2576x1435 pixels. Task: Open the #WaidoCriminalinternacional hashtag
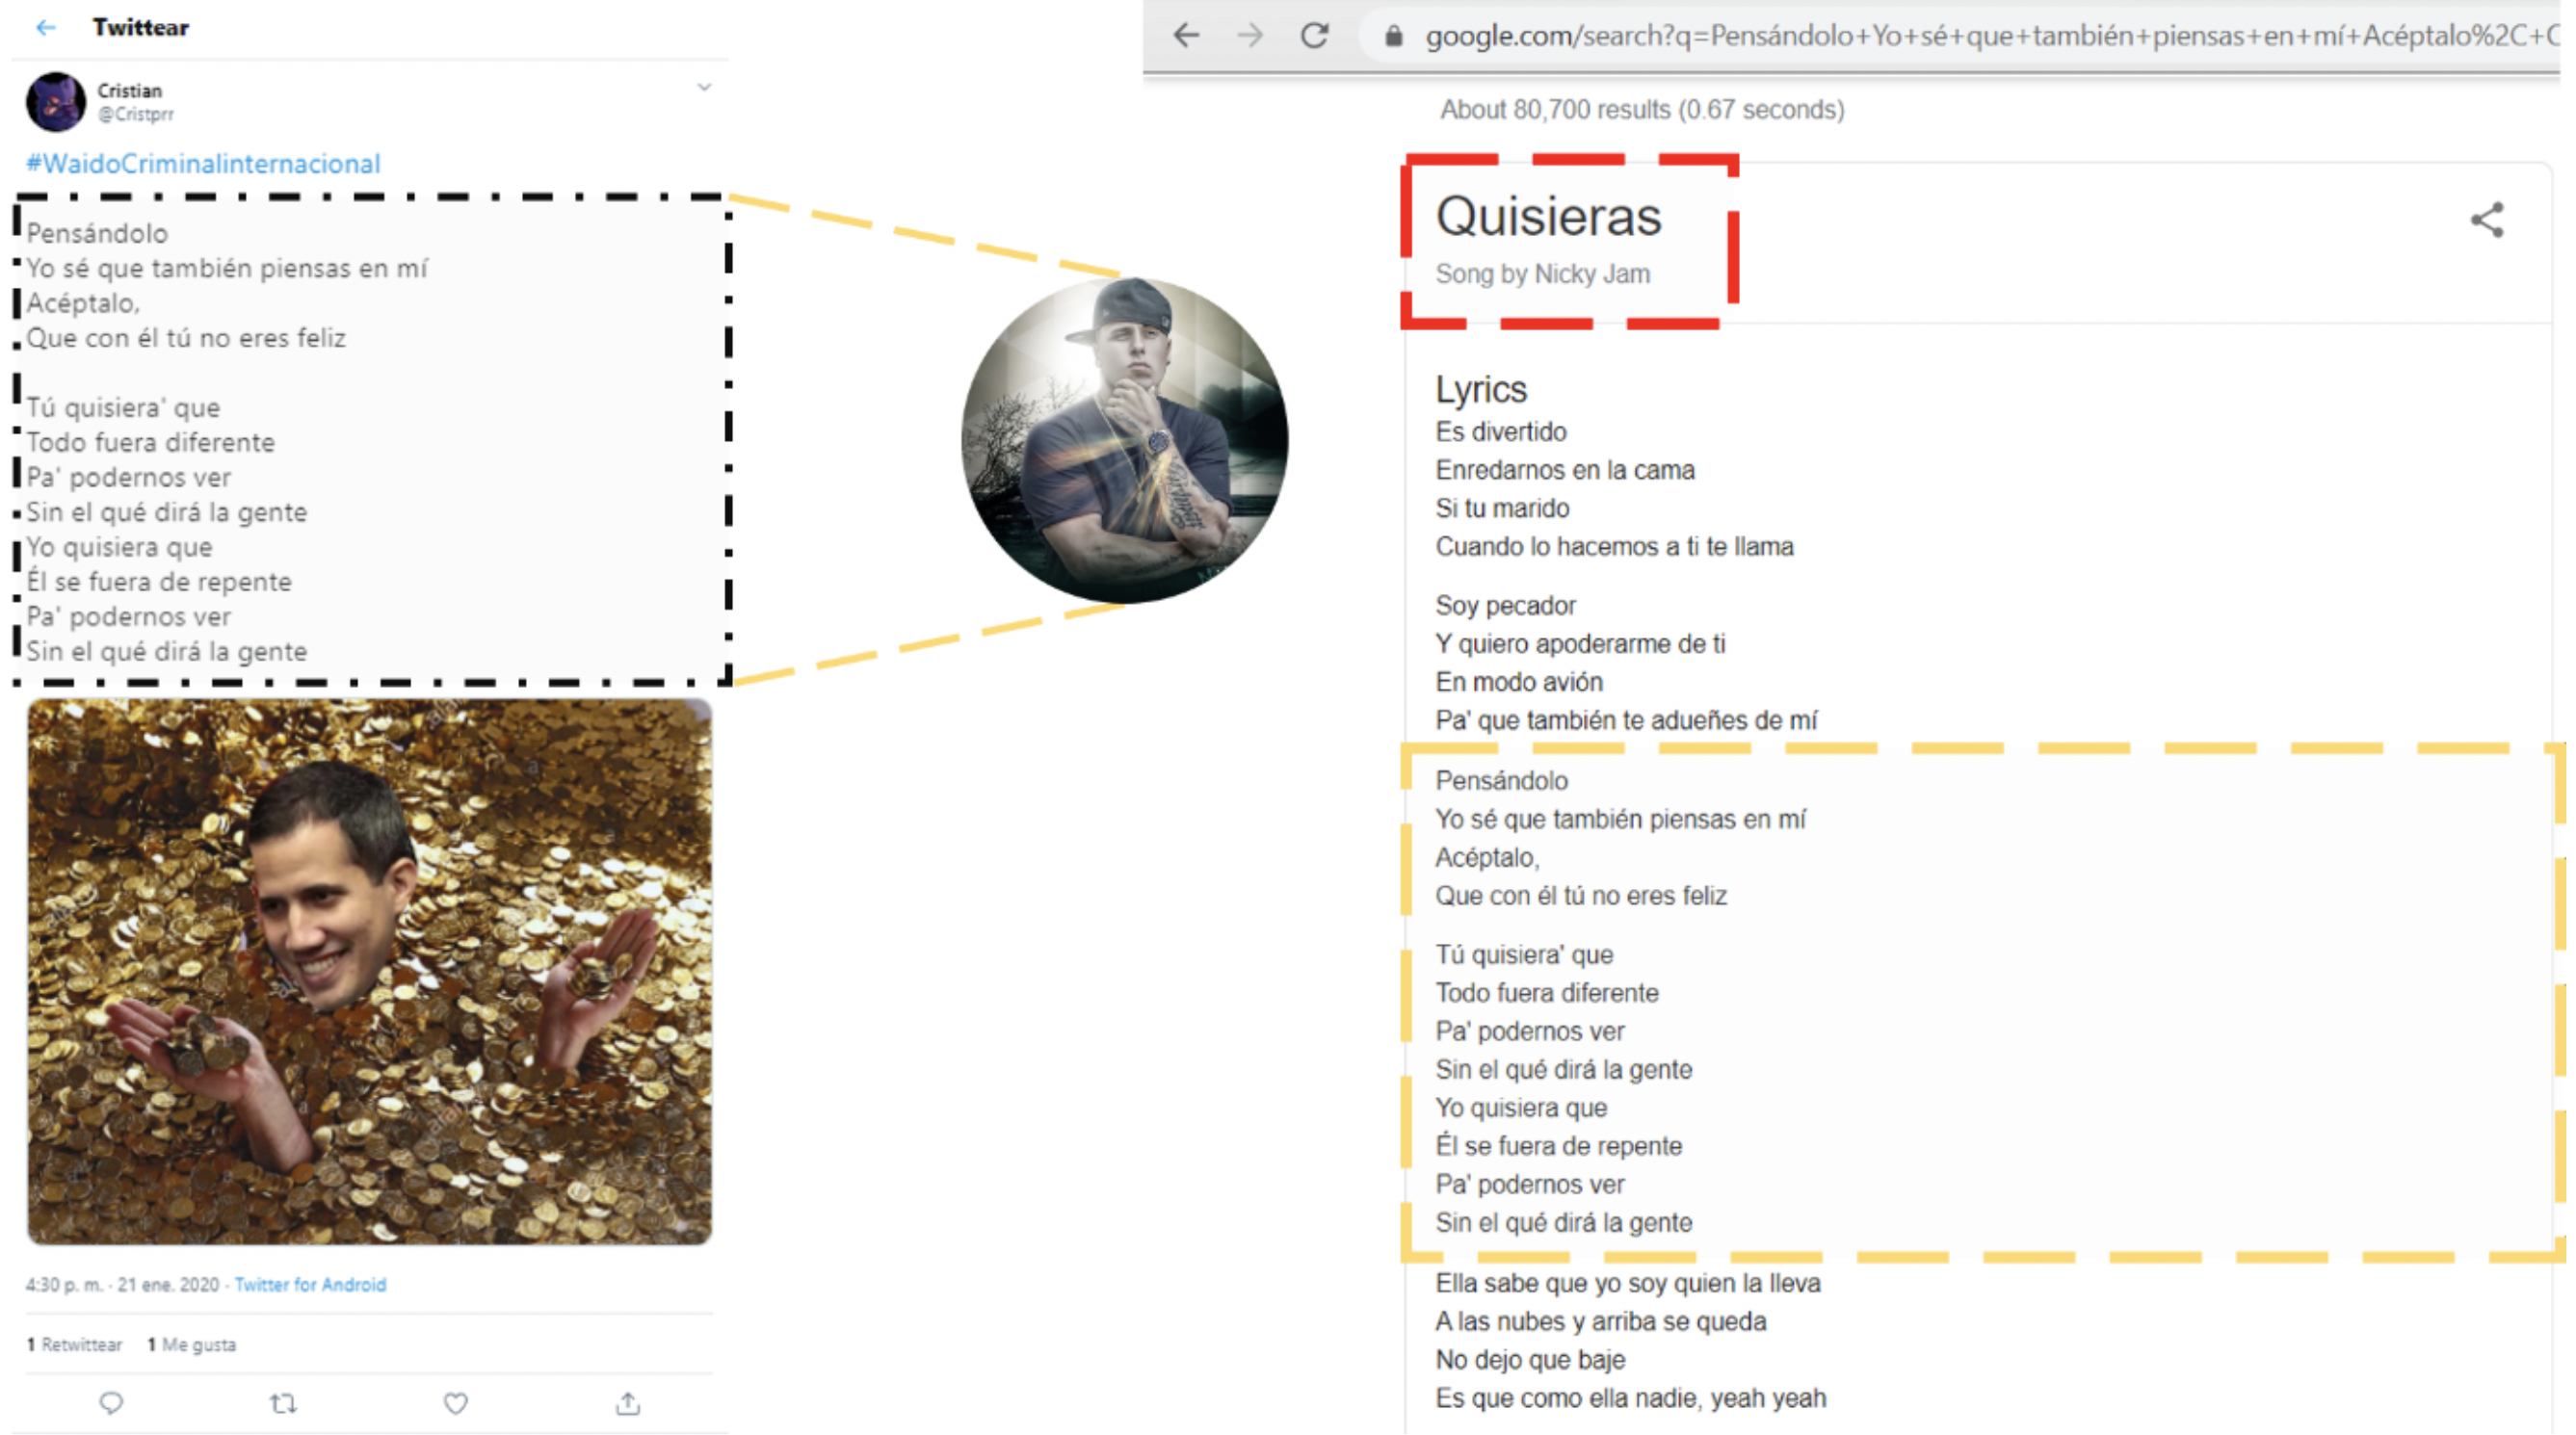click(x=203, y=164)
